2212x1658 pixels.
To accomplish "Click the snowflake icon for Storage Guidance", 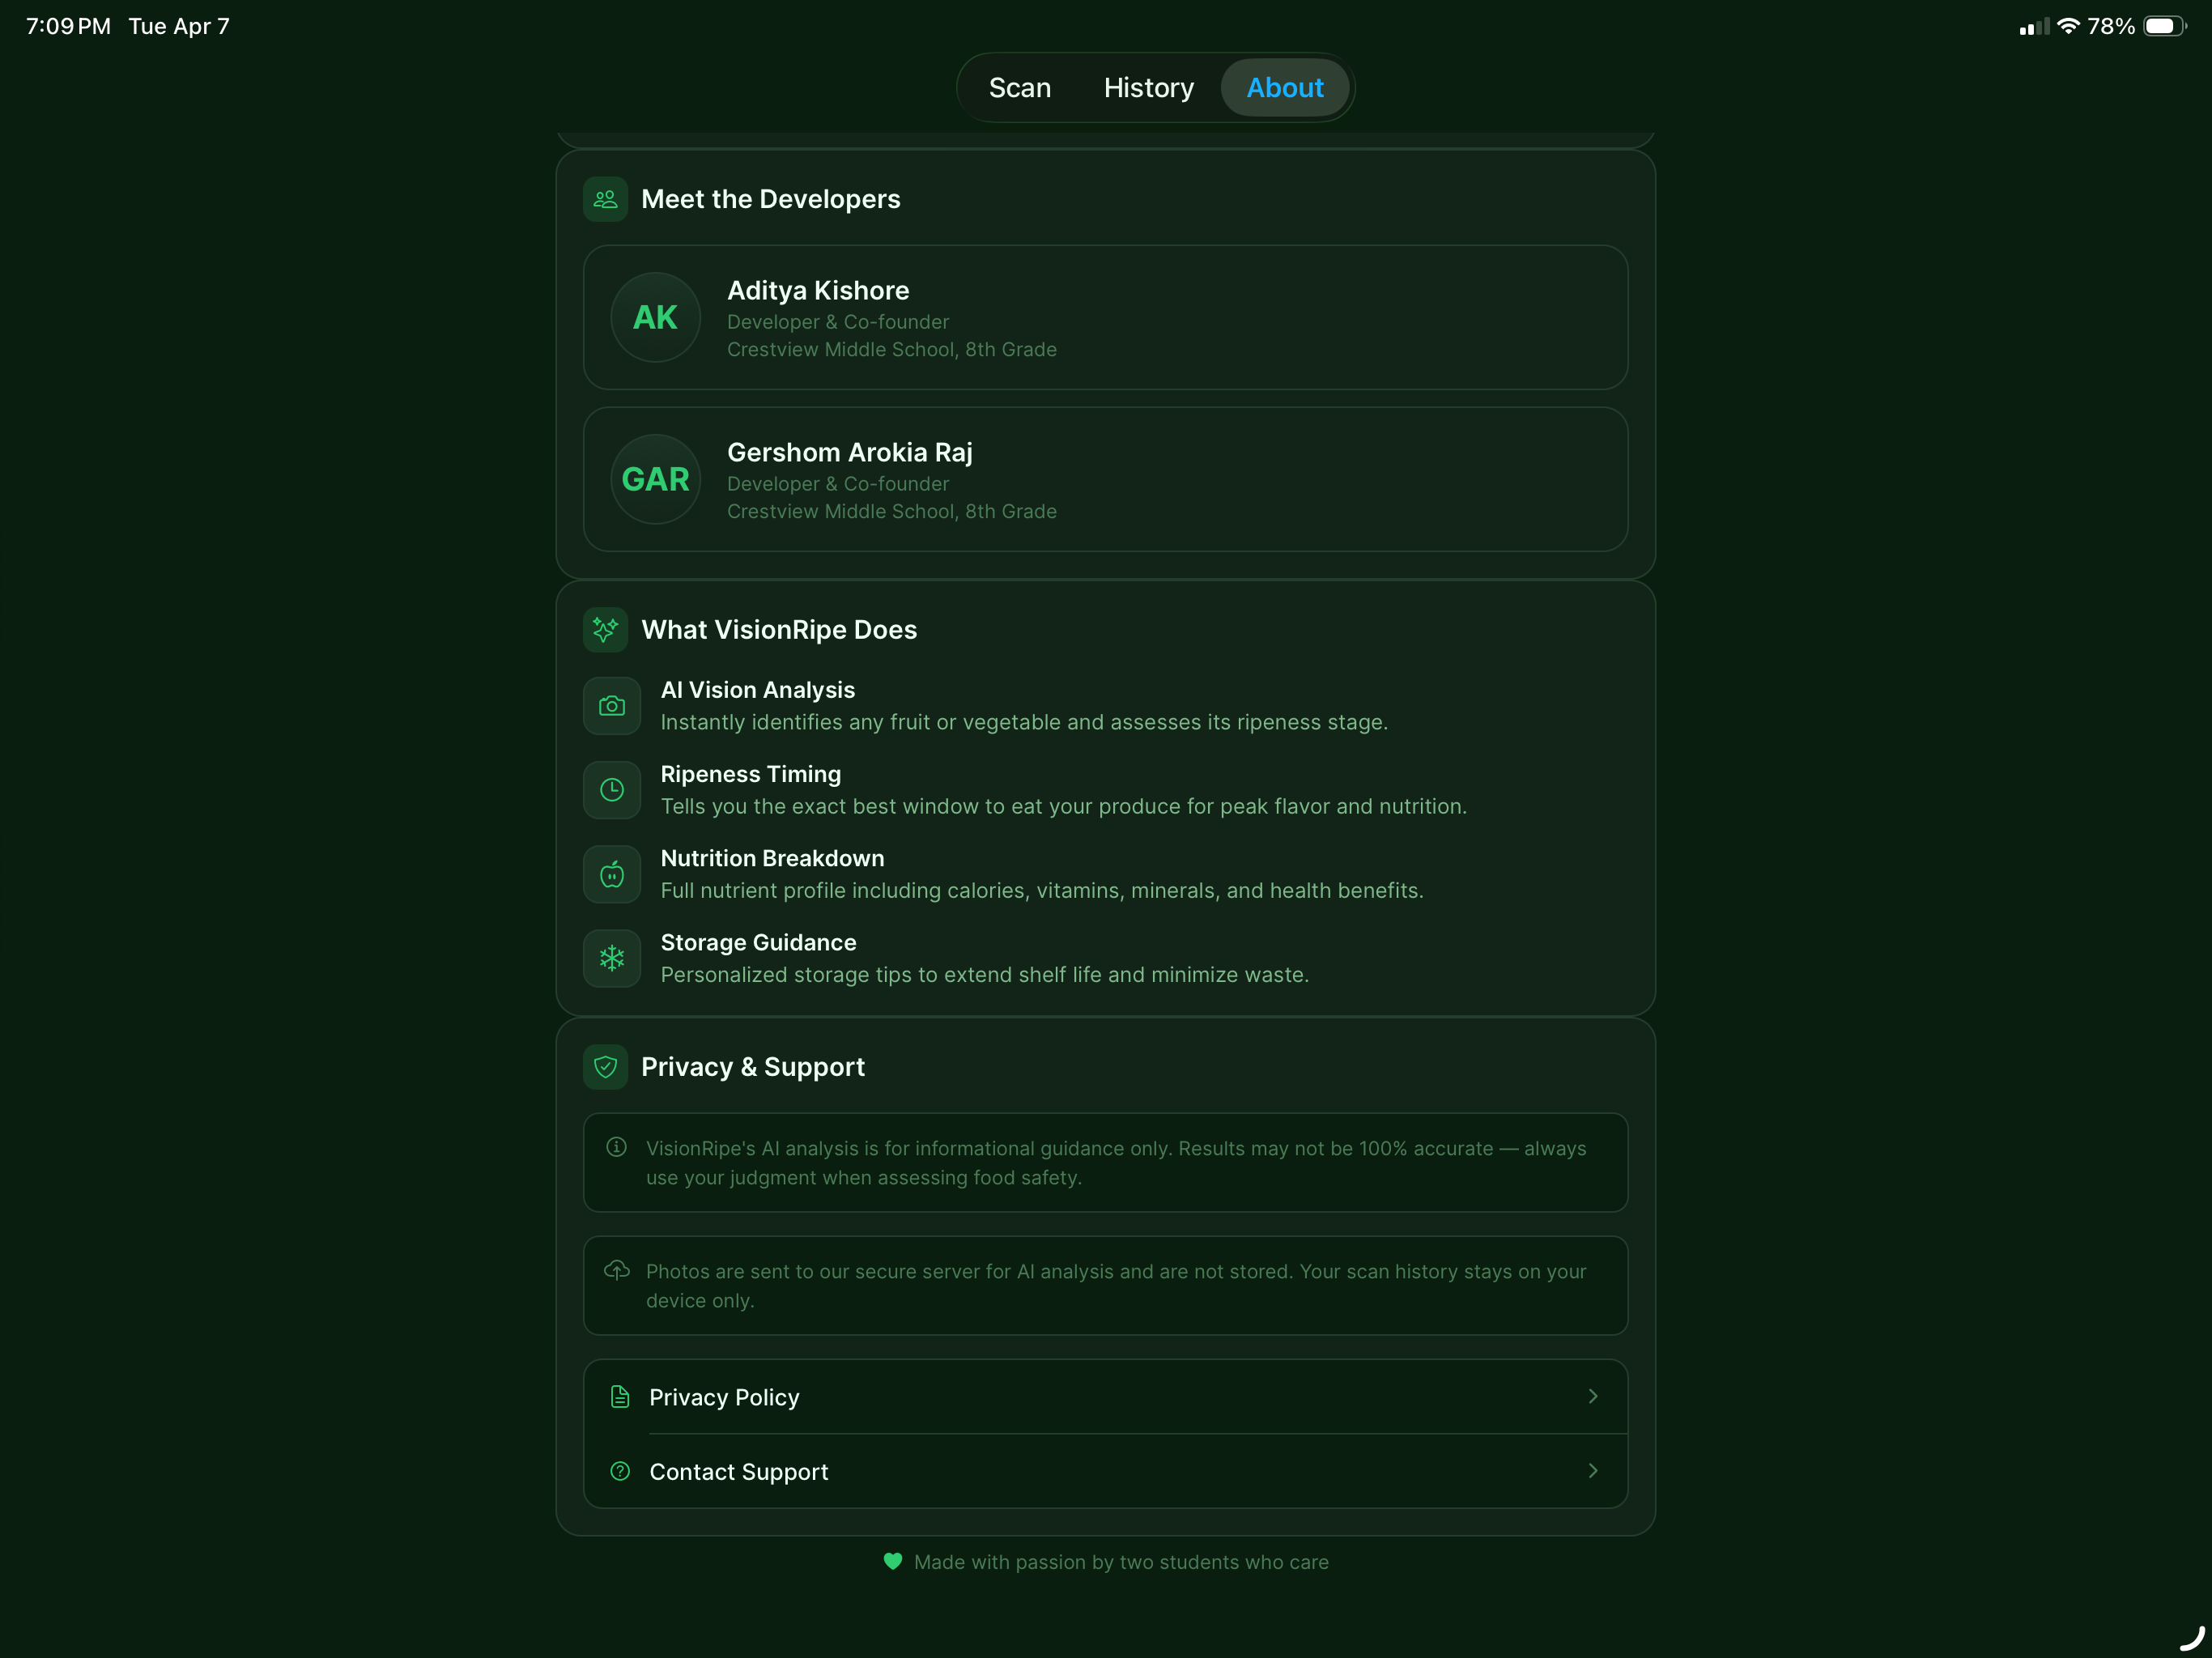I will [611, 958].
